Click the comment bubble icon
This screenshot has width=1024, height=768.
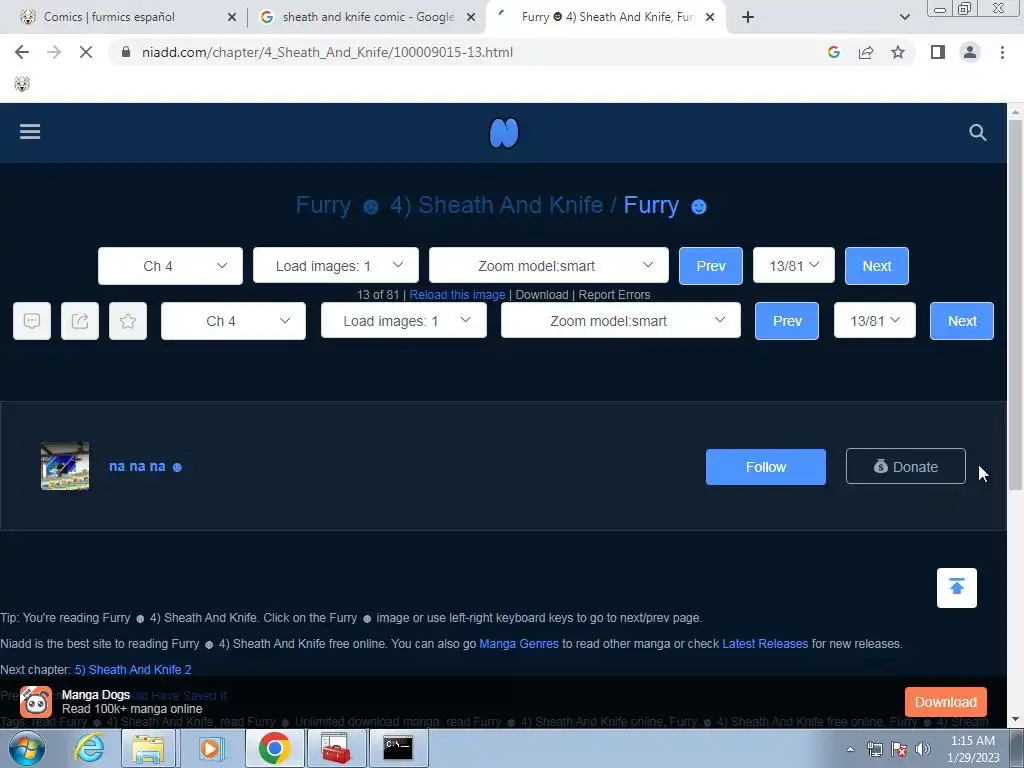(x=32, y=321)
